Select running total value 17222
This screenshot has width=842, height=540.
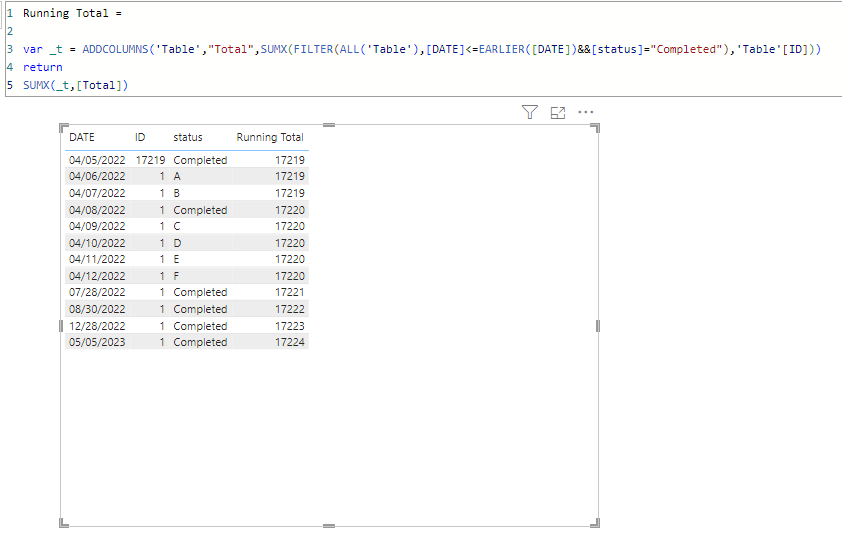(290, 309)
